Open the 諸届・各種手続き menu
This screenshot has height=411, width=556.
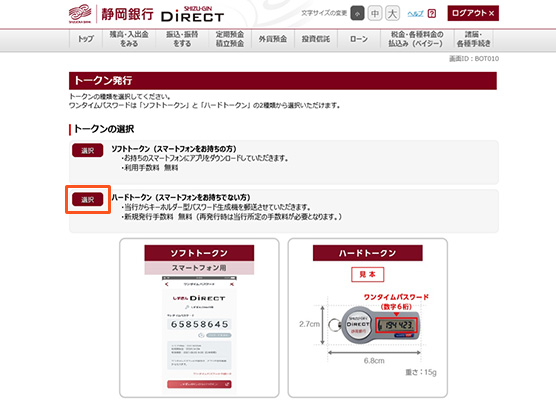[473, 39]
